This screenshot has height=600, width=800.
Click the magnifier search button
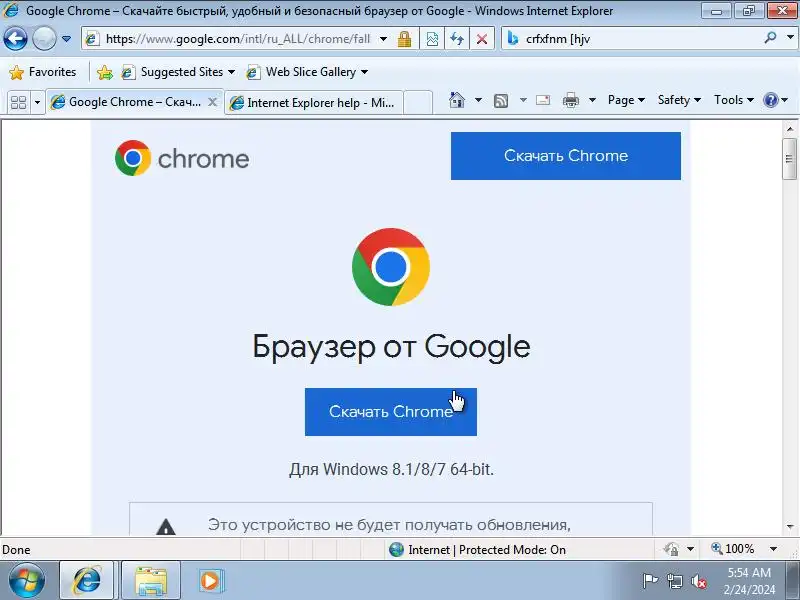tap(770, 38)
